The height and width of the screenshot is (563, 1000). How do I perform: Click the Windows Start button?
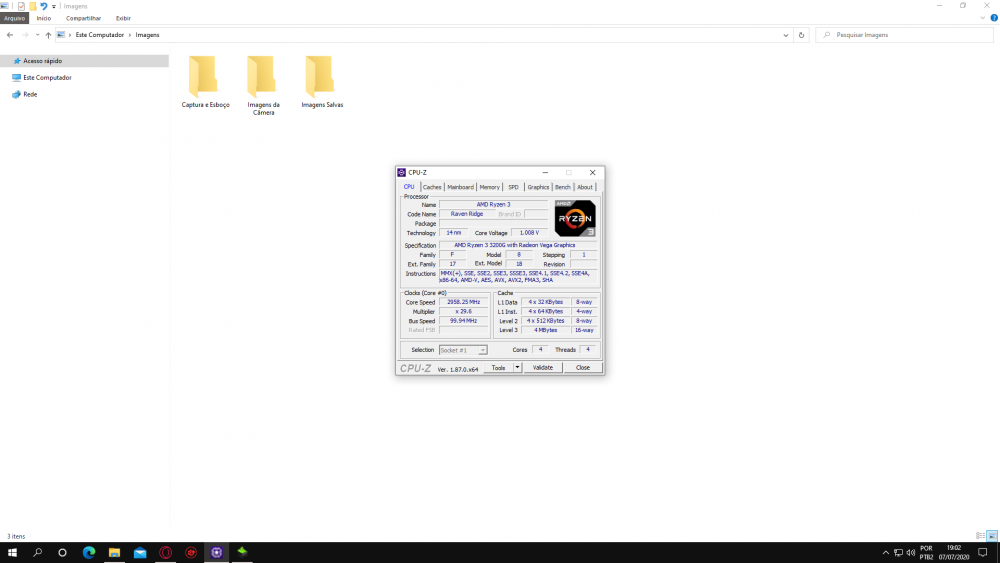12,552
